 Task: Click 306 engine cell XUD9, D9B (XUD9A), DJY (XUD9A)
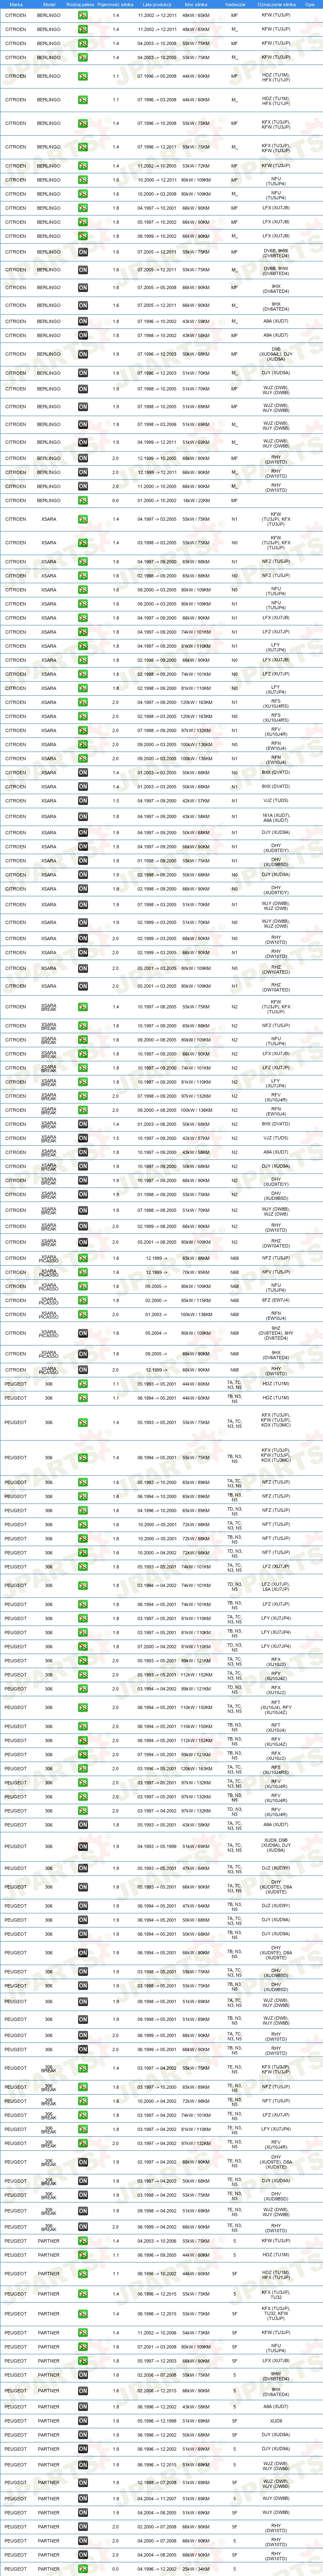(x=276, y=1847)
